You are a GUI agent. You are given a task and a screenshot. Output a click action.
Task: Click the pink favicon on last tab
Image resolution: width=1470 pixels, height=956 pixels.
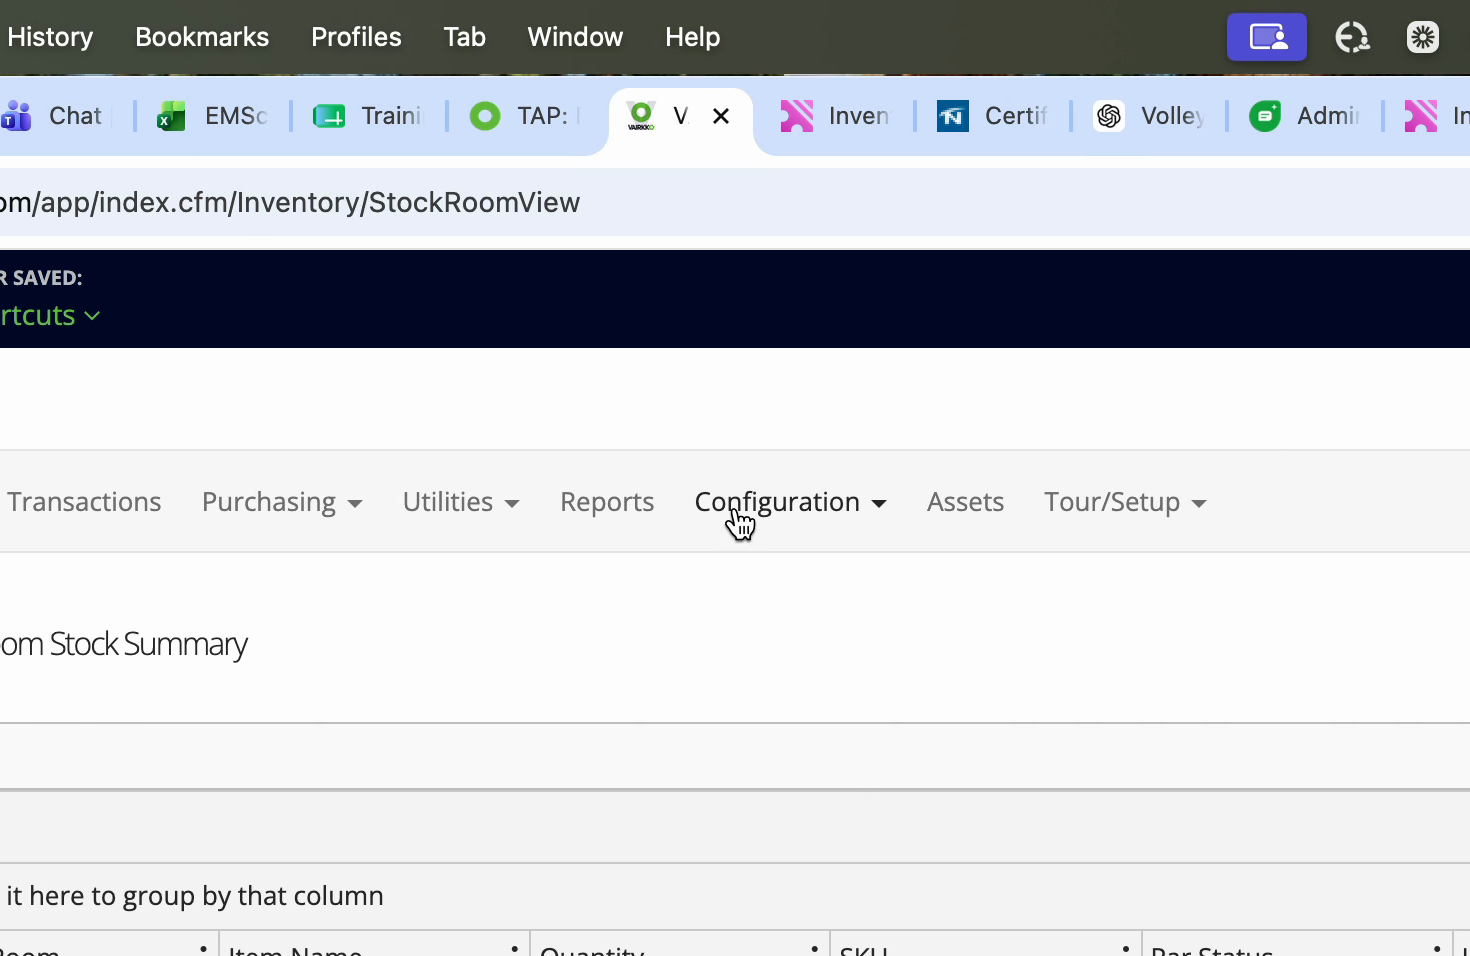coord(1420,116)
